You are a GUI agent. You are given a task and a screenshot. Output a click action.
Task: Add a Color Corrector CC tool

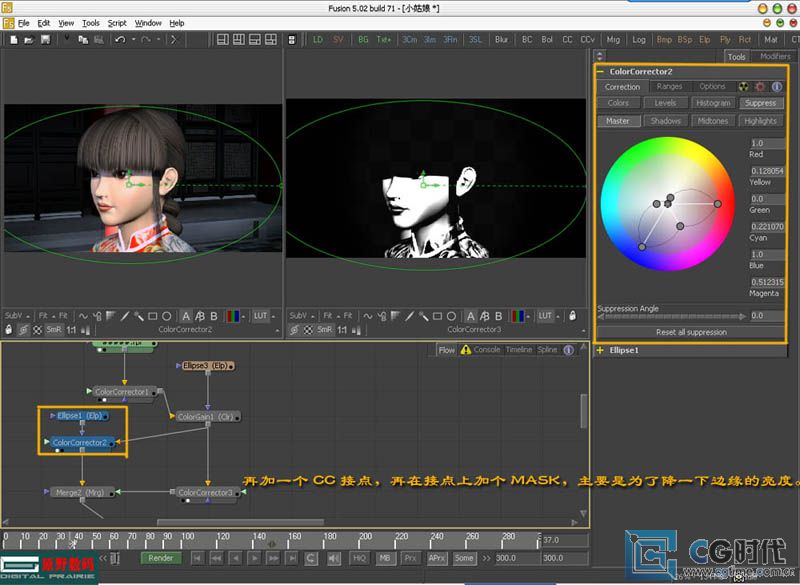(x=567, y=39)
